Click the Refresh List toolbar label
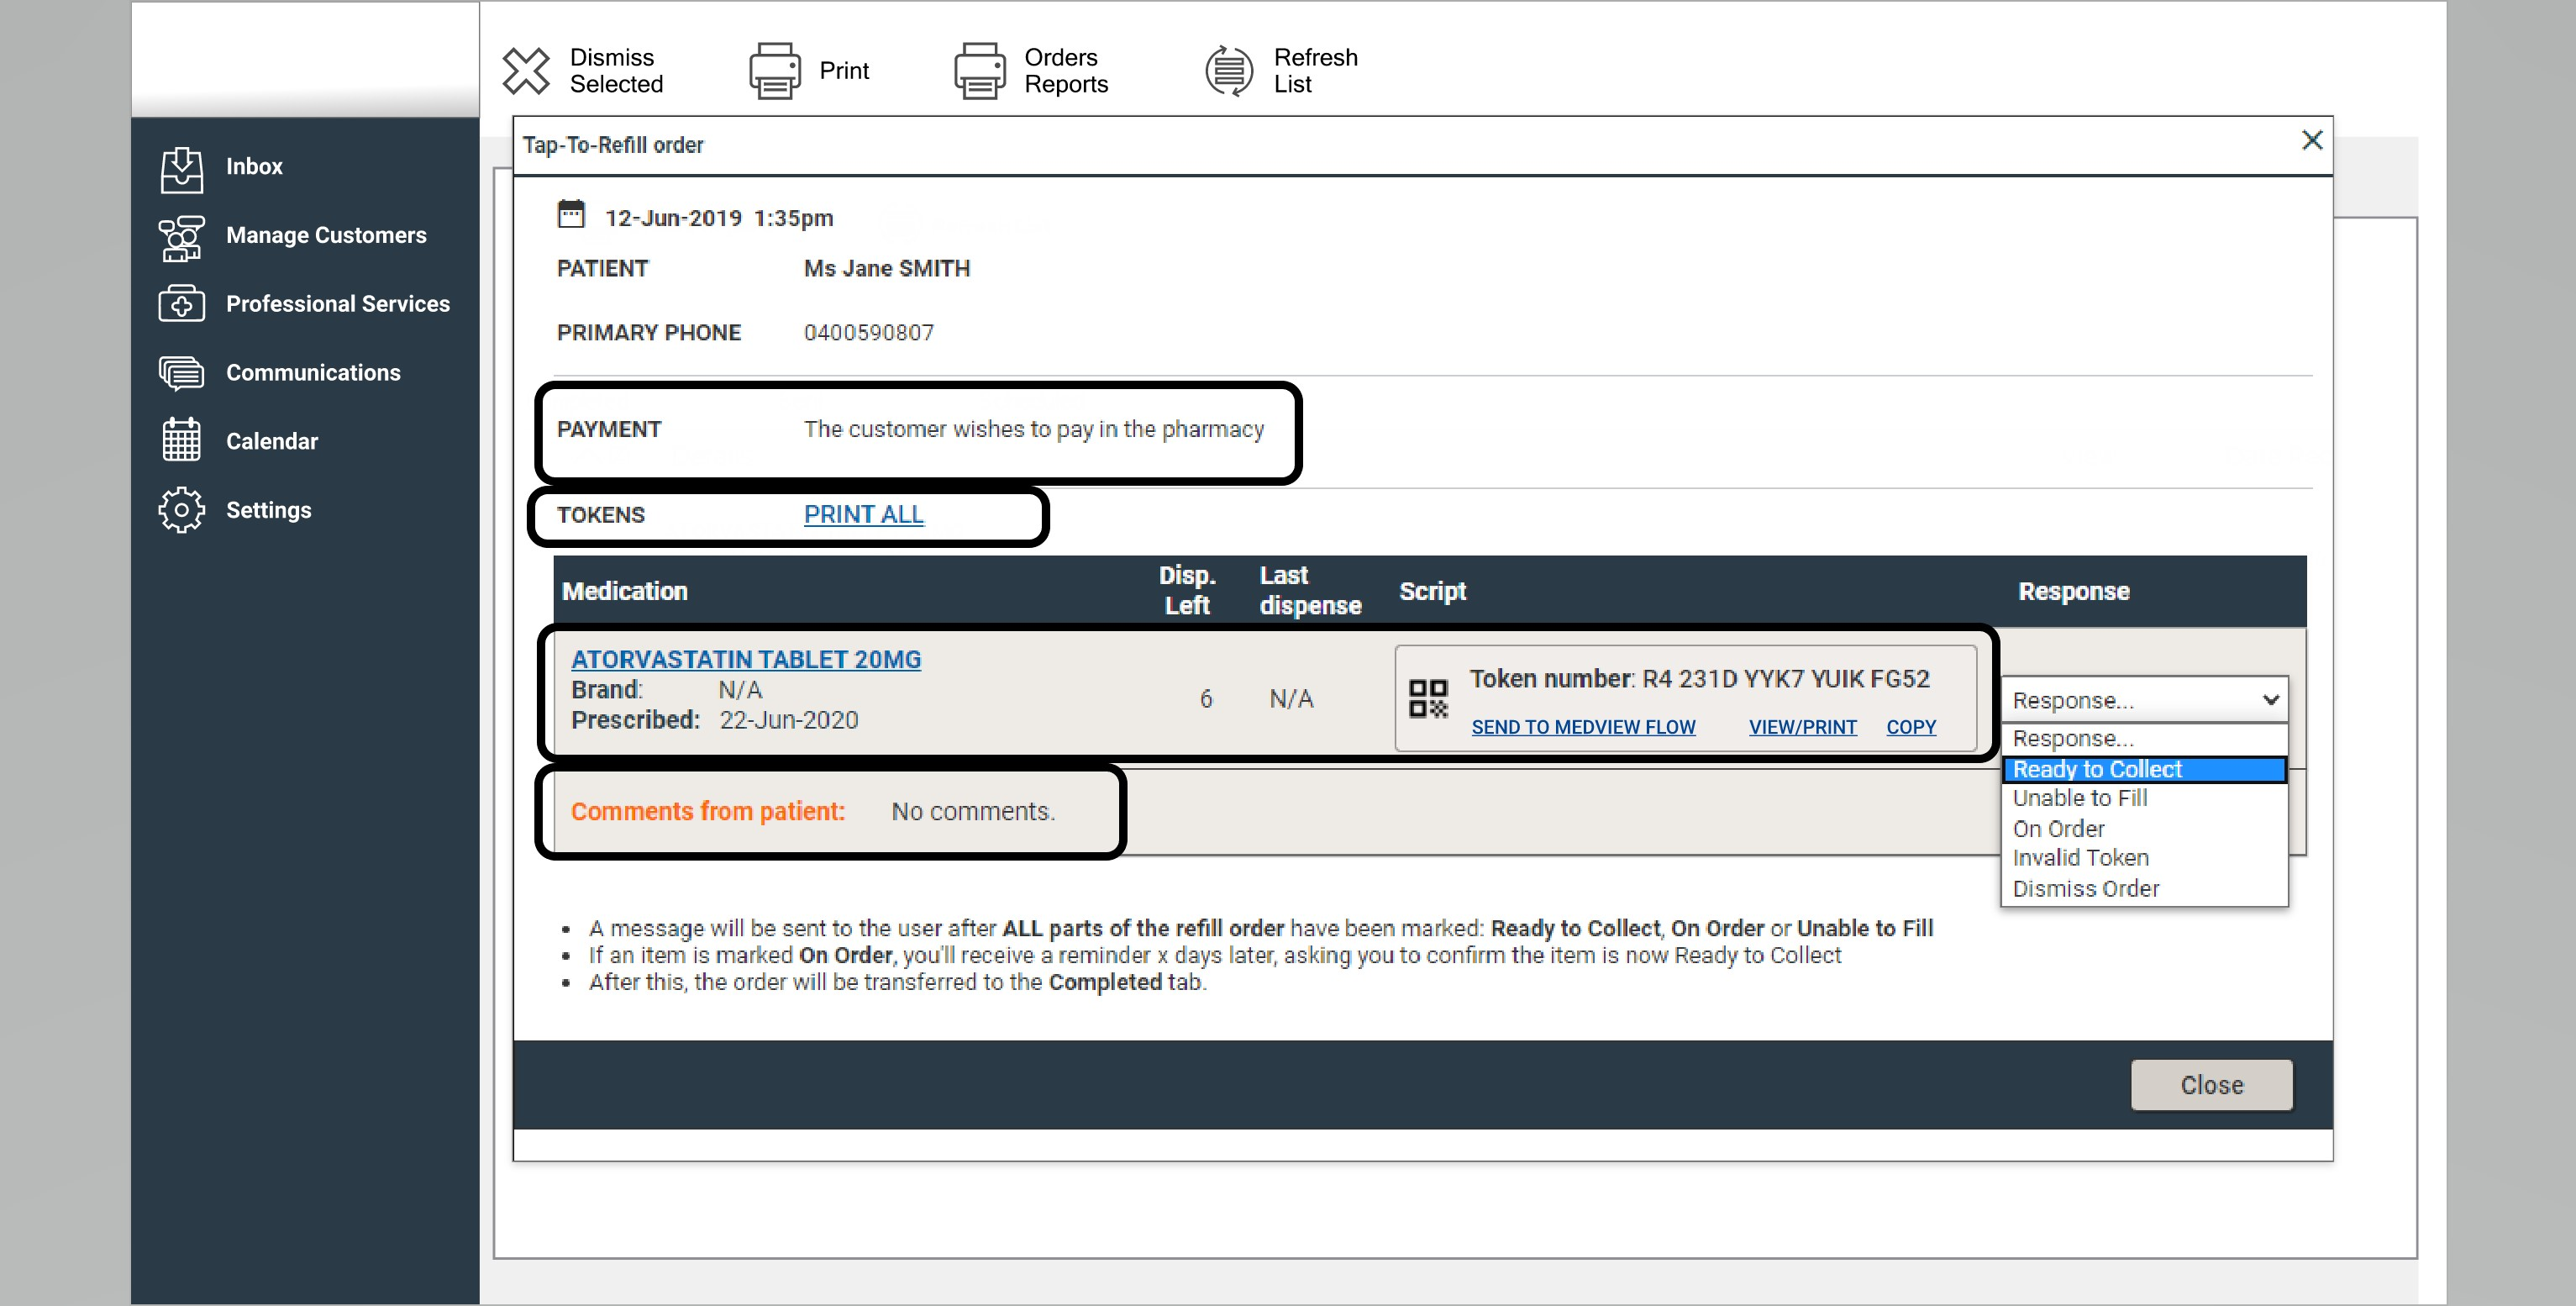The image size is (2576, 1306). coord(1315,71)
